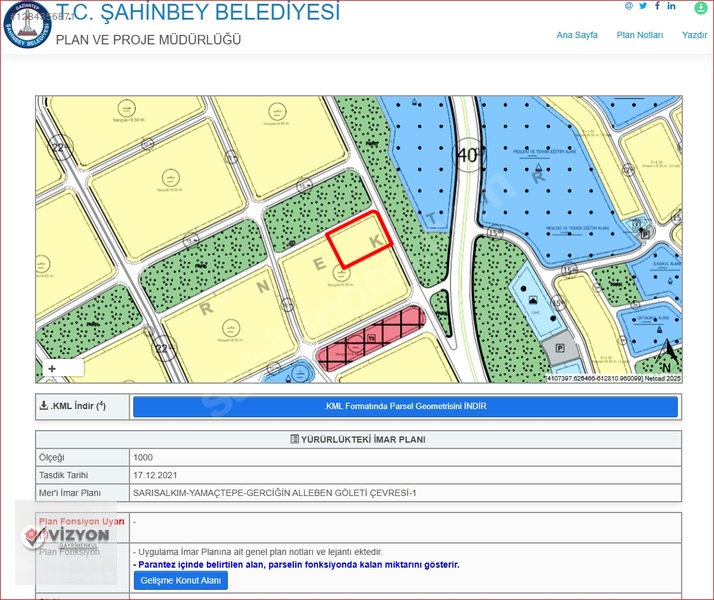This screenshot has height=600, width=714.
Task: Zoom in the map with plus button
Action: click(51, 369)
